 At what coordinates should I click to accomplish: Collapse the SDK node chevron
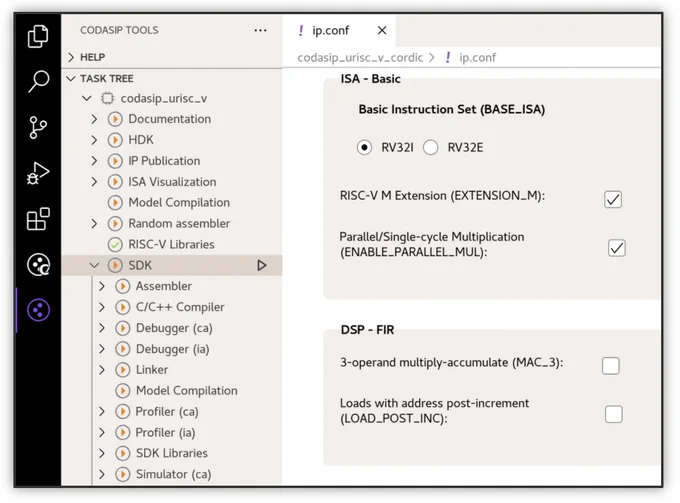(x=94, y=265)
